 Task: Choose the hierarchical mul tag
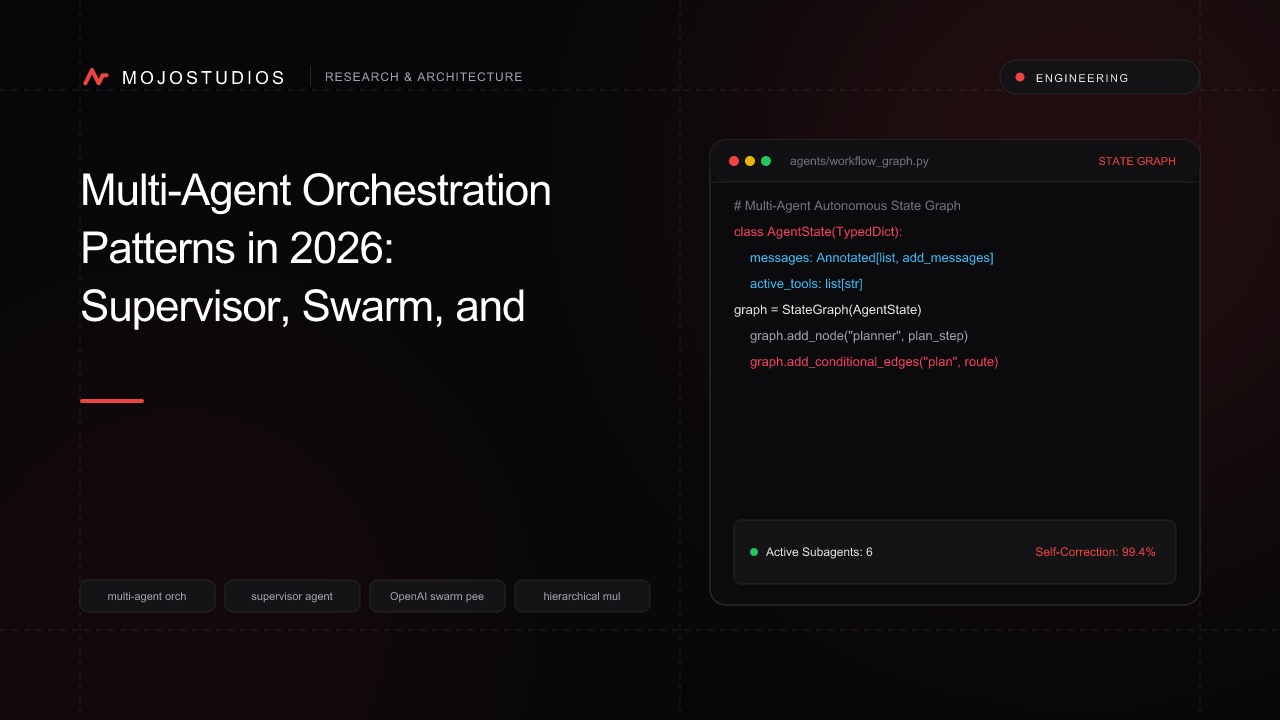(582, 596)
